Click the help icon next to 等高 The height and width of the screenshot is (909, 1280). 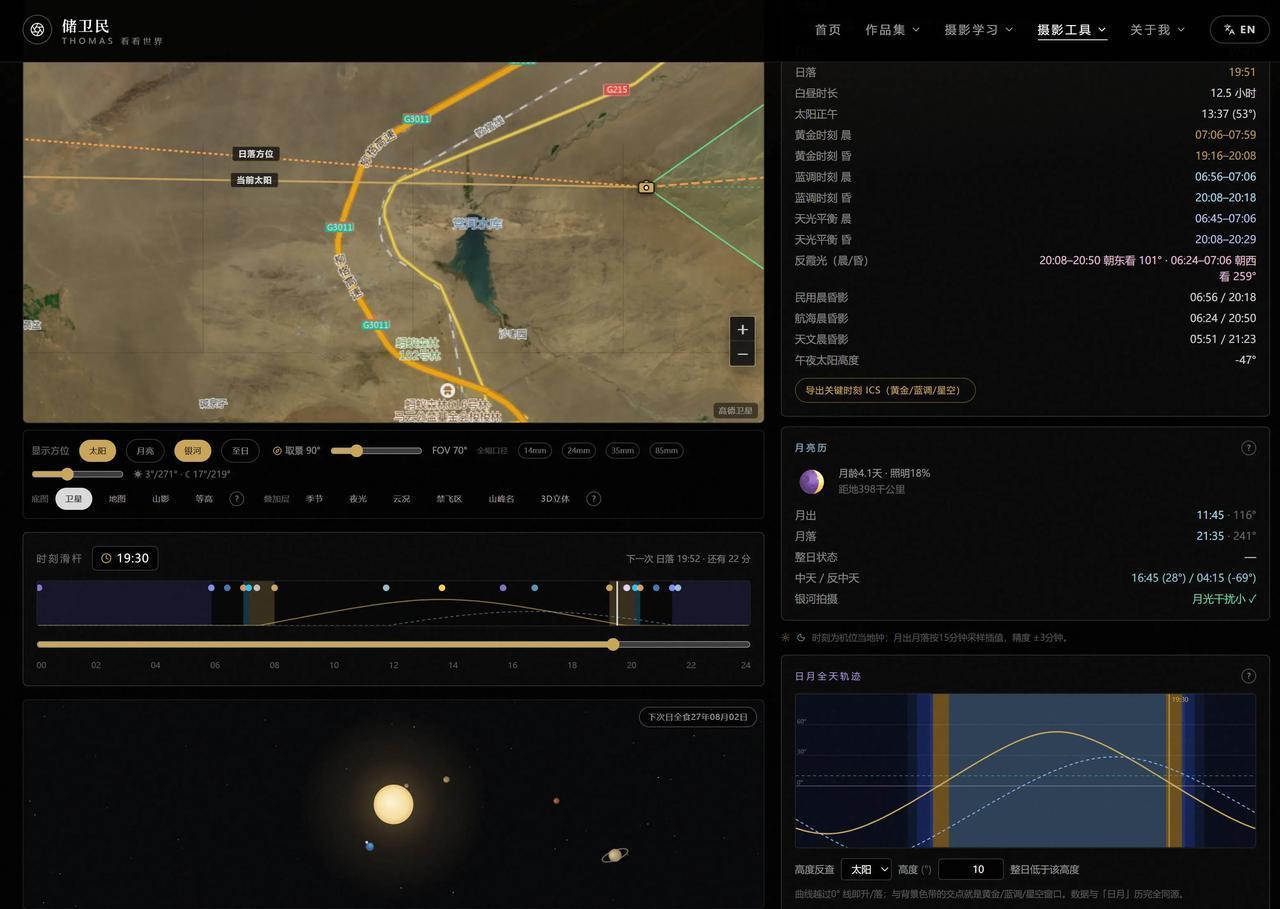(x=237, y=499)
